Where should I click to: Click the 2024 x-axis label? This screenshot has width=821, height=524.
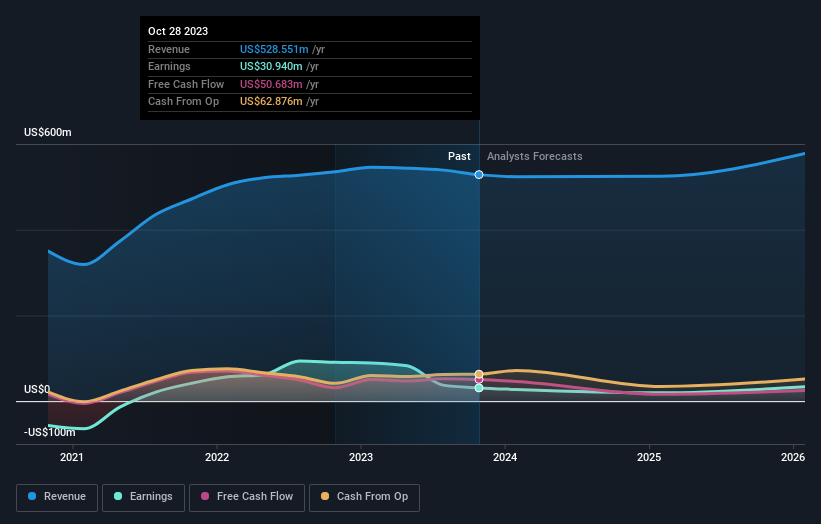pos(505,457)
